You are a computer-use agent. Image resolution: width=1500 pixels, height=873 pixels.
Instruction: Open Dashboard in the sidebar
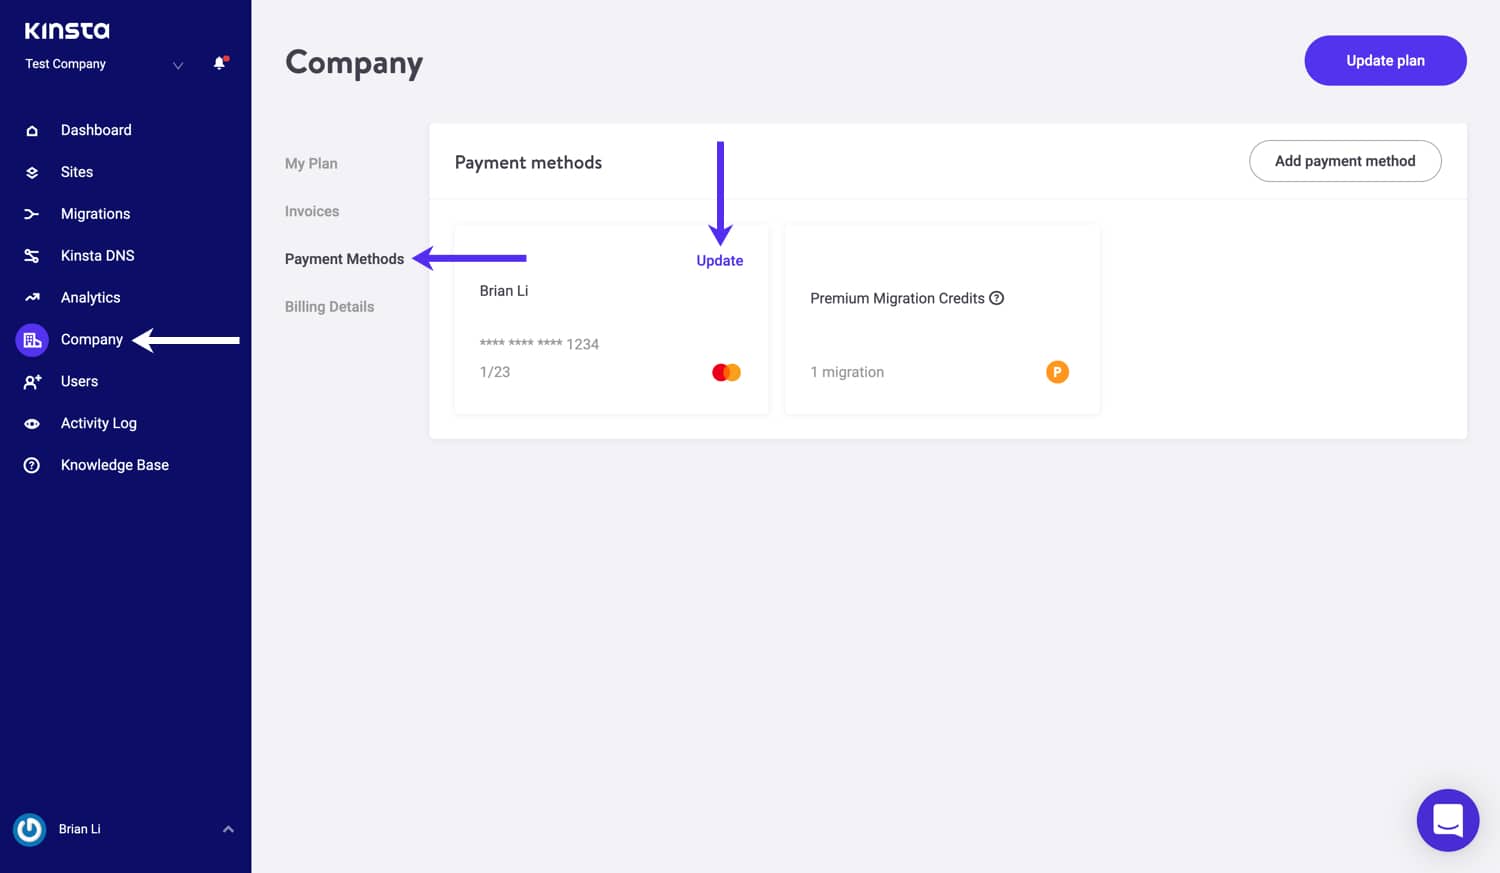96,130
